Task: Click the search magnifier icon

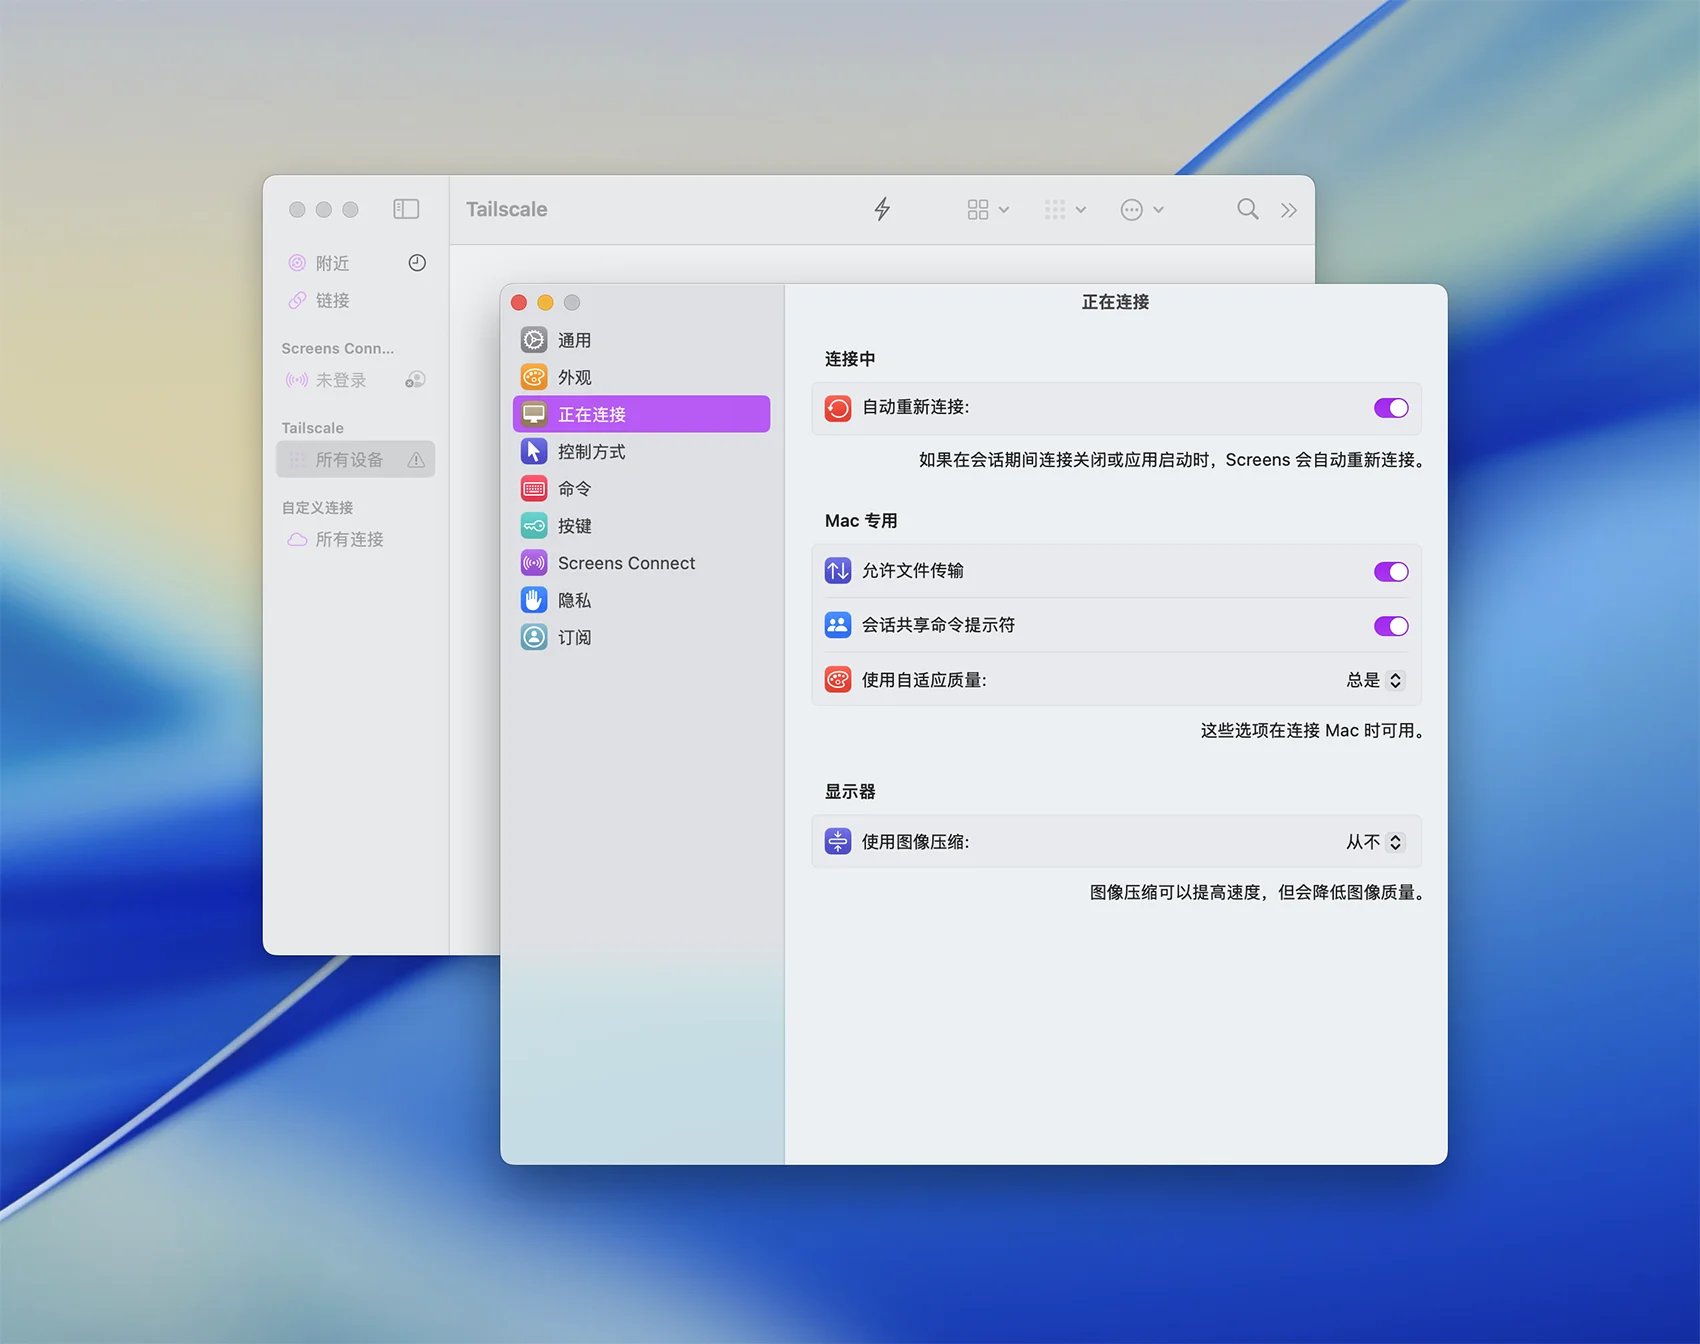Action: click(1247, 209)
